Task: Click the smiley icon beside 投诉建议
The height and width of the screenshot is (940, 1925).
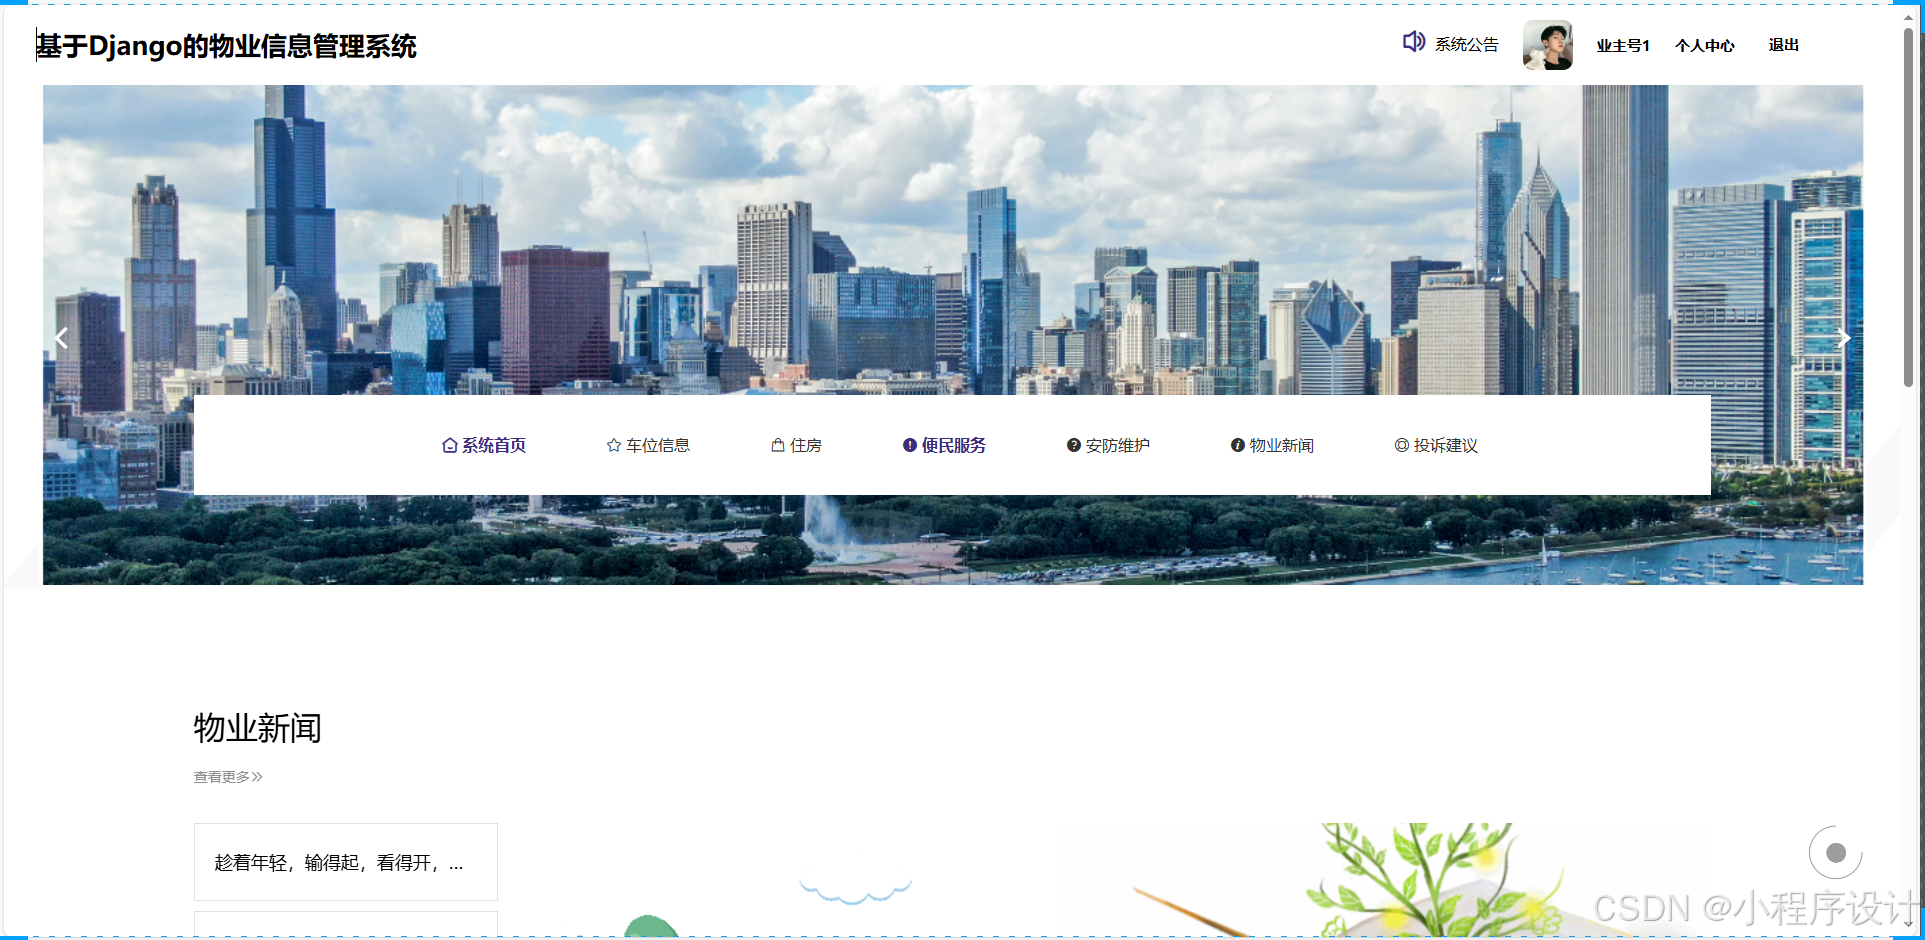Action: pos(1402,445)
